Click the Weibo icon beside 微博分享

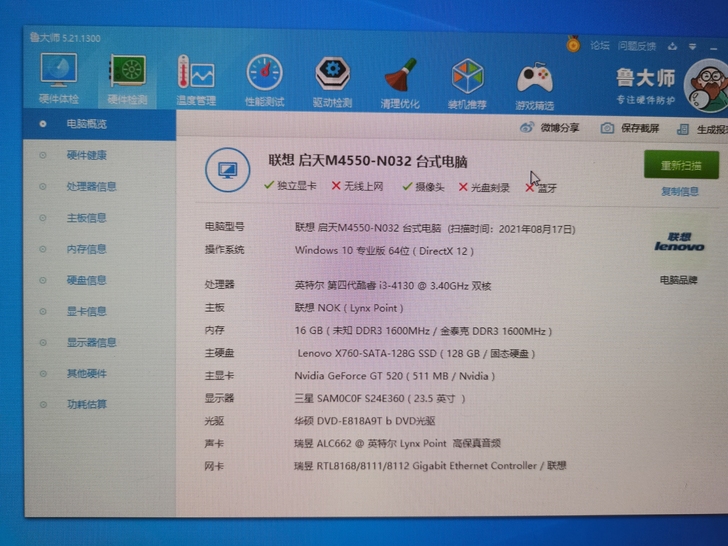[526, 127]
